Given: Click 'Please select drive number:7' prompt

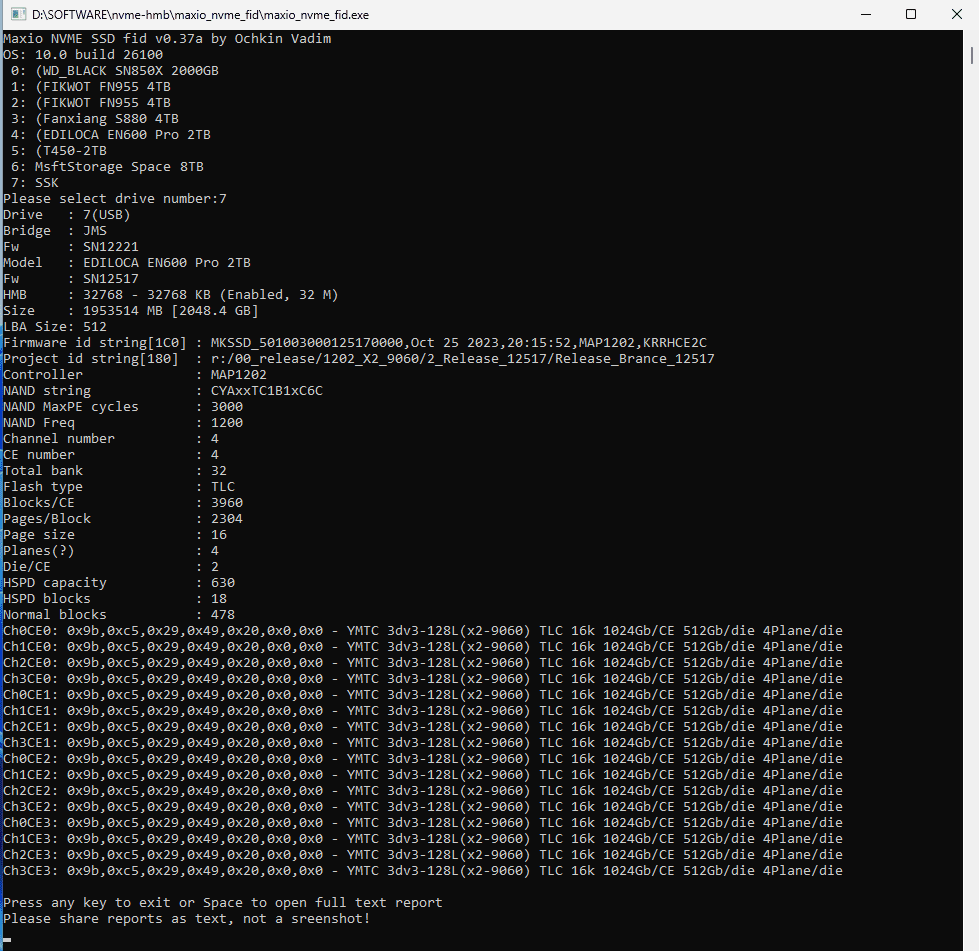Looking at the screenshot, I should pos(115,199).
